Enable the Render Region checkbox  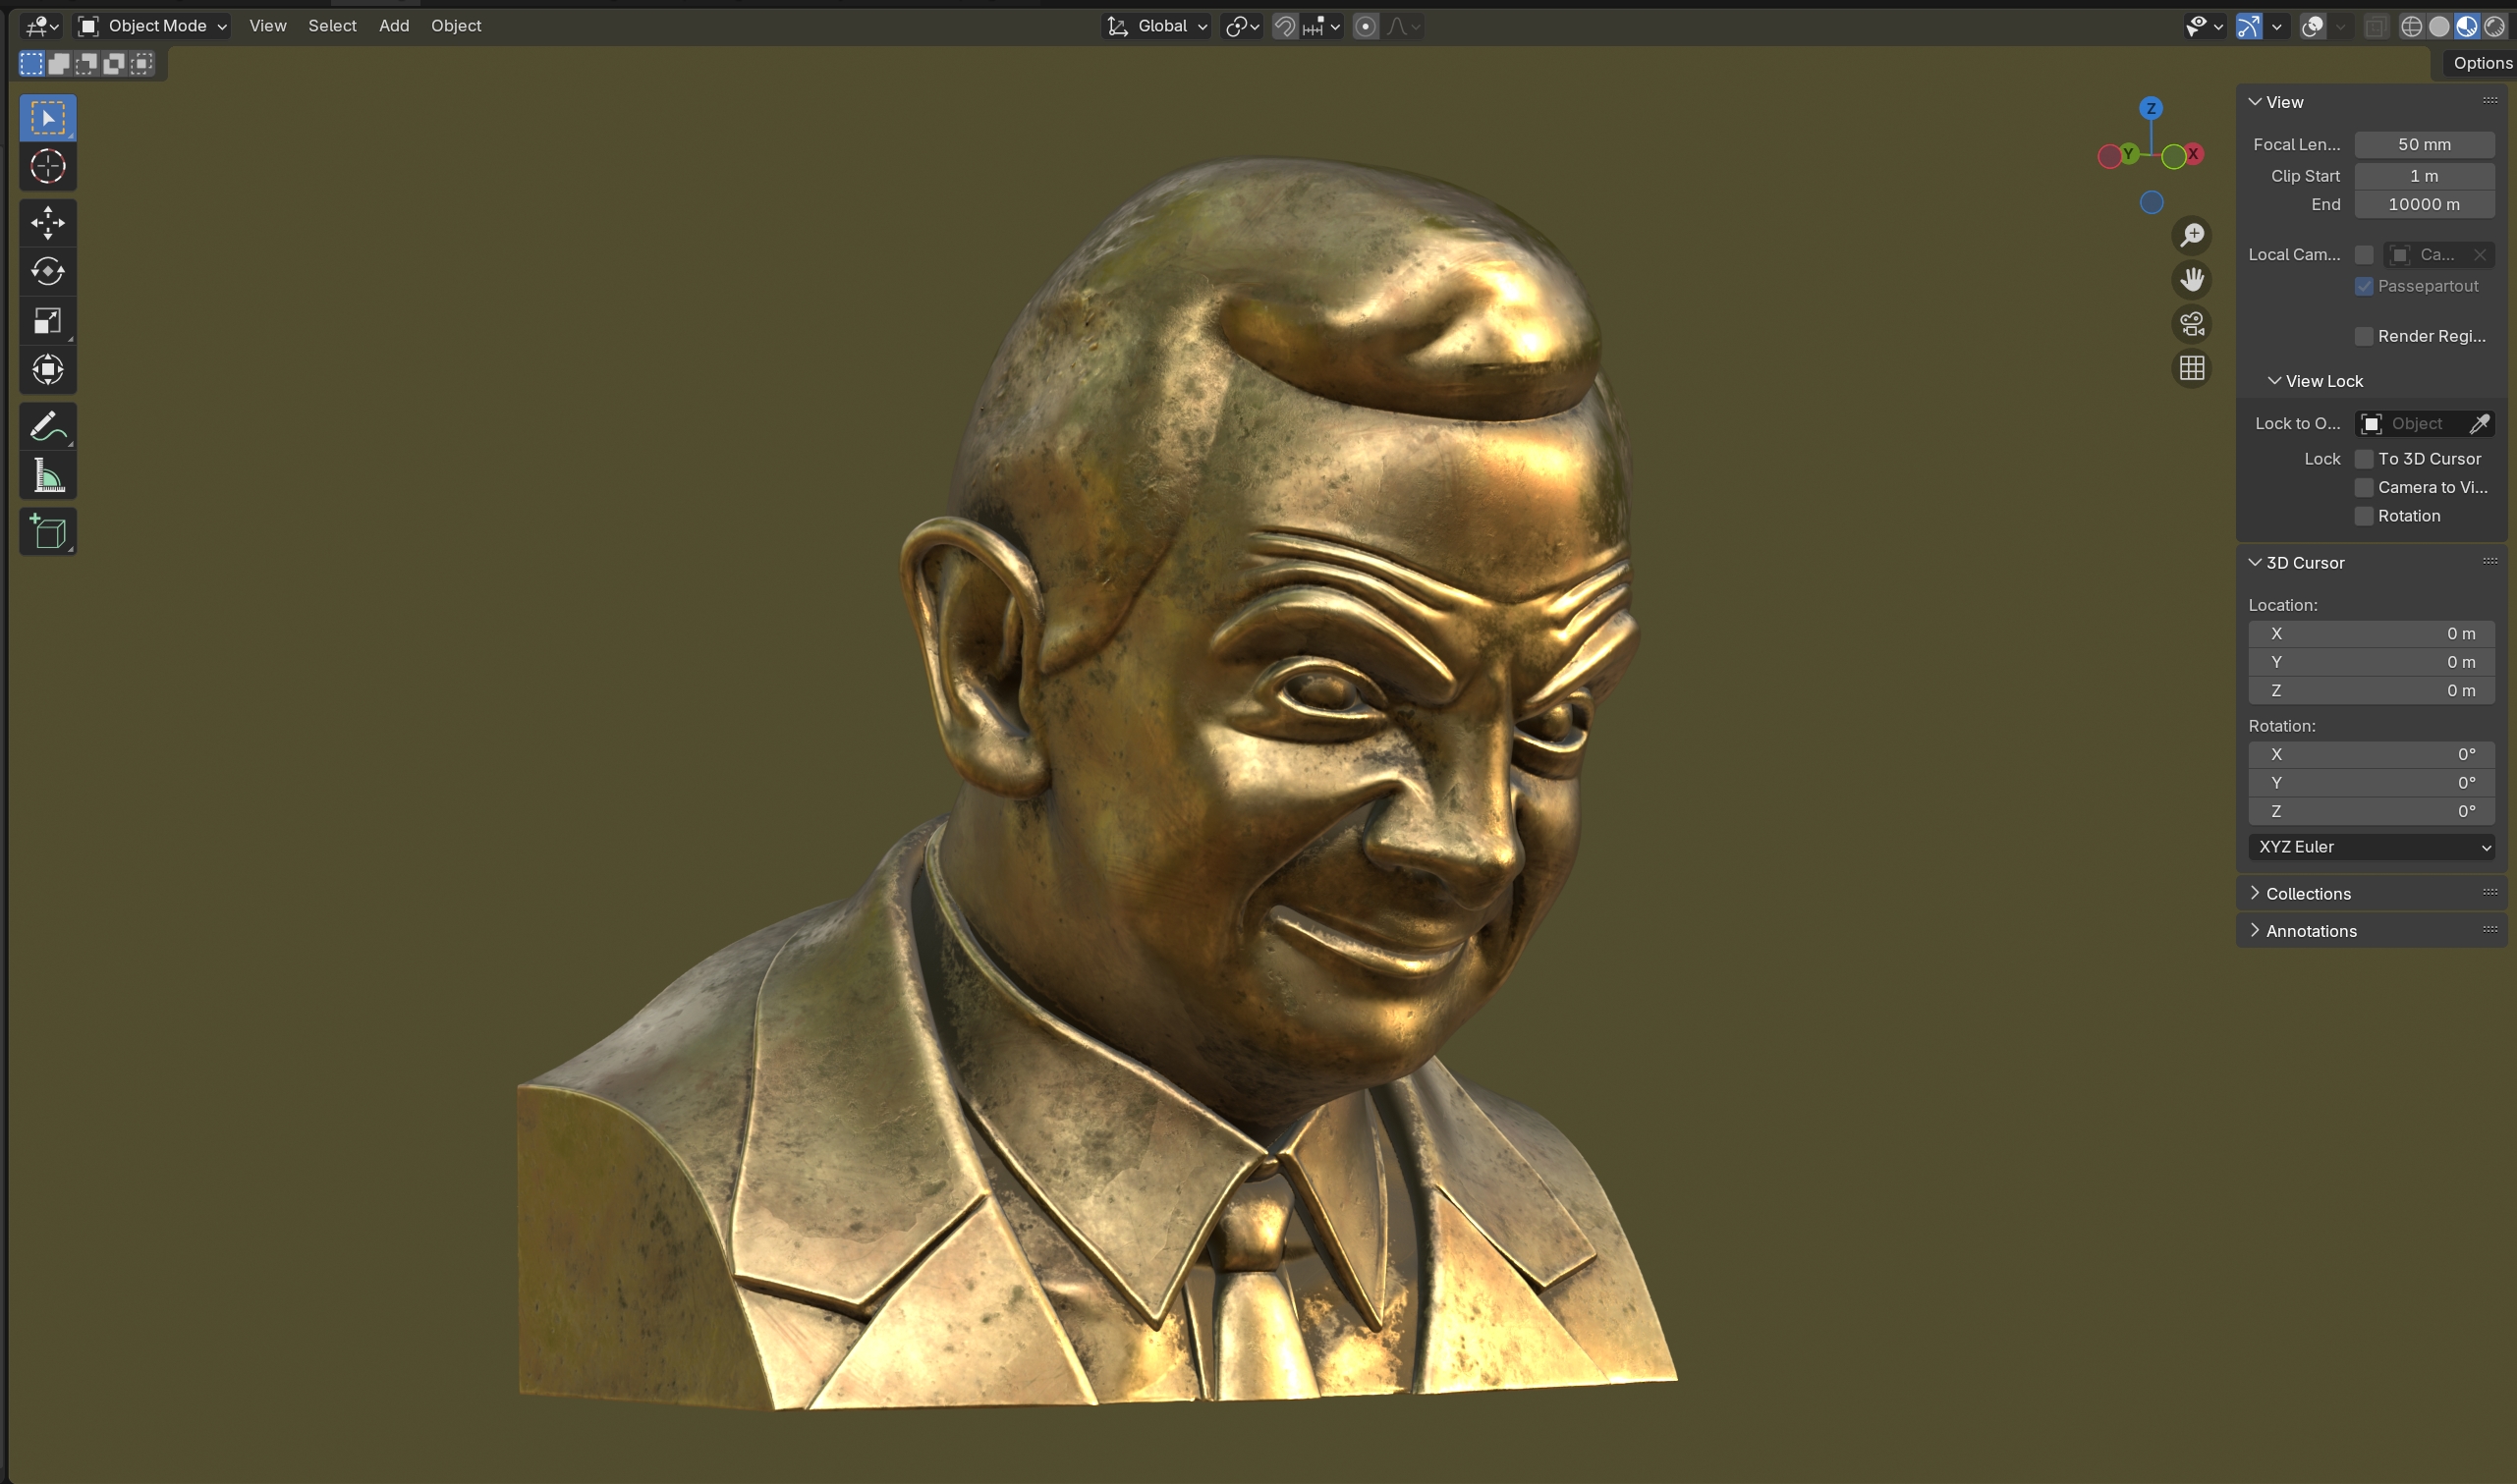(x=2364, y=336)
